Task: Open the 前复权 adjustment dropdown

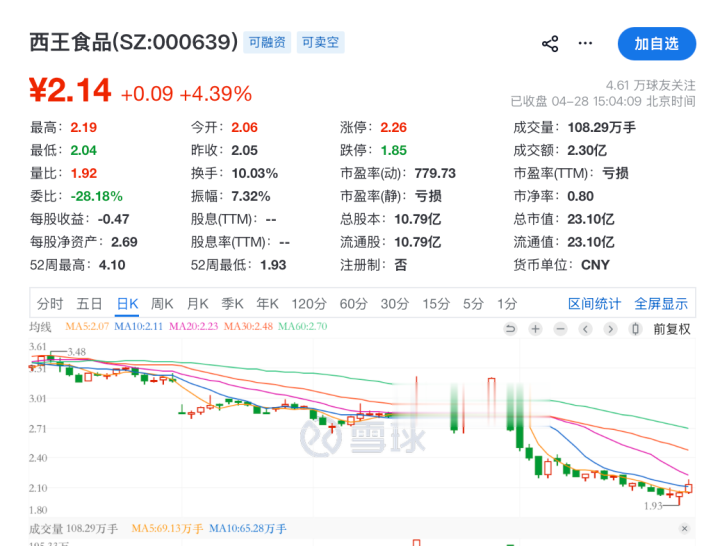Action: [672, 329]
